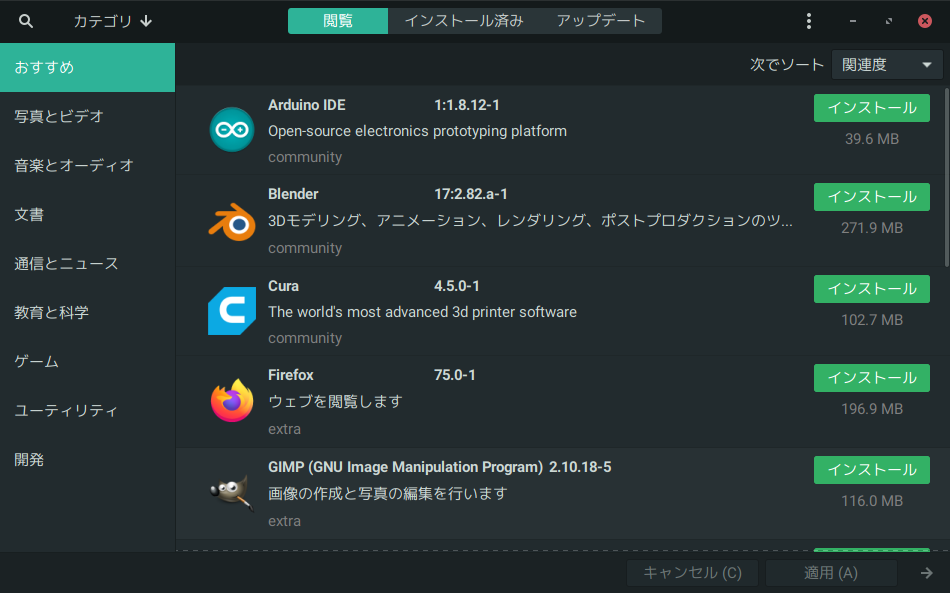This screenshot has width=950, height=593.
Task: Select the ゲーム category
Action: pos(87,362)
